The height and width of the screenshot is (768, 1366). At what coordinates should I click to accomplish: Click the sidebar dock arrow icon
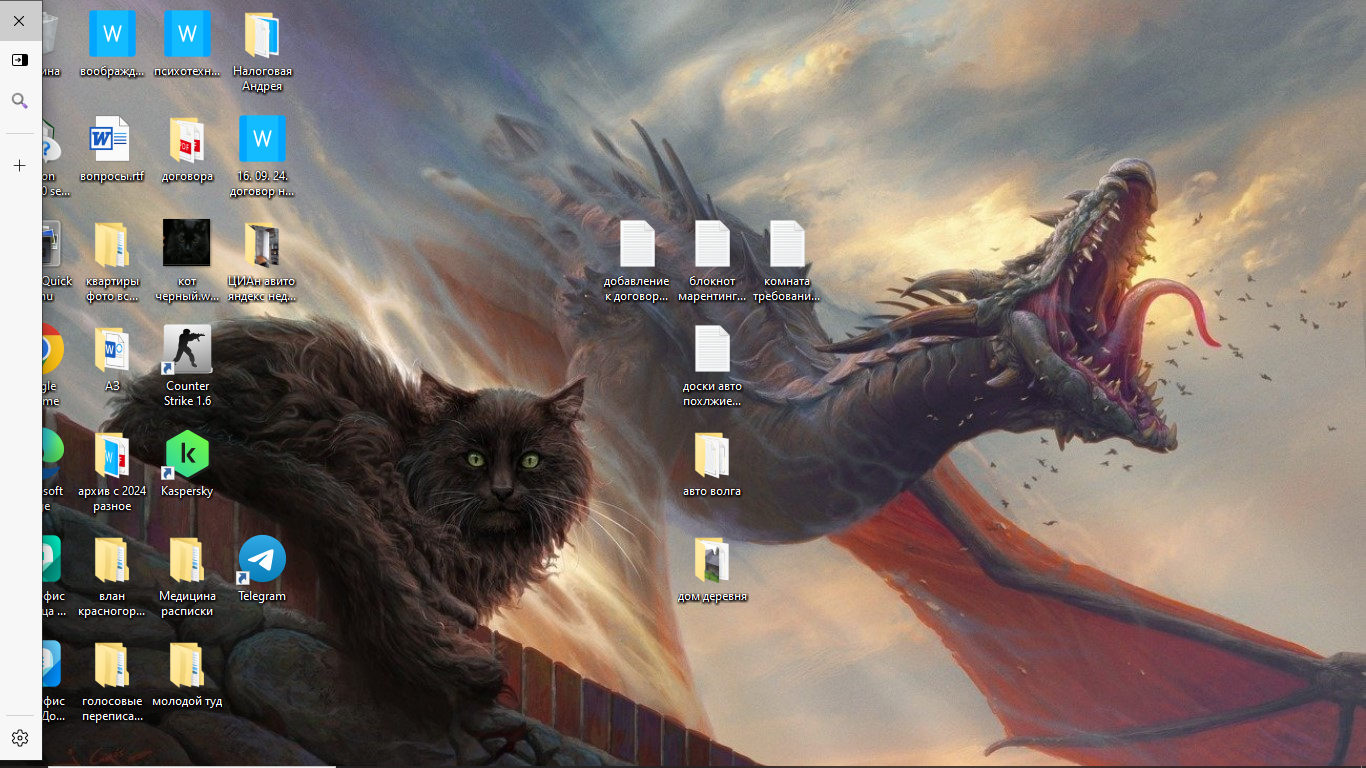19,60
